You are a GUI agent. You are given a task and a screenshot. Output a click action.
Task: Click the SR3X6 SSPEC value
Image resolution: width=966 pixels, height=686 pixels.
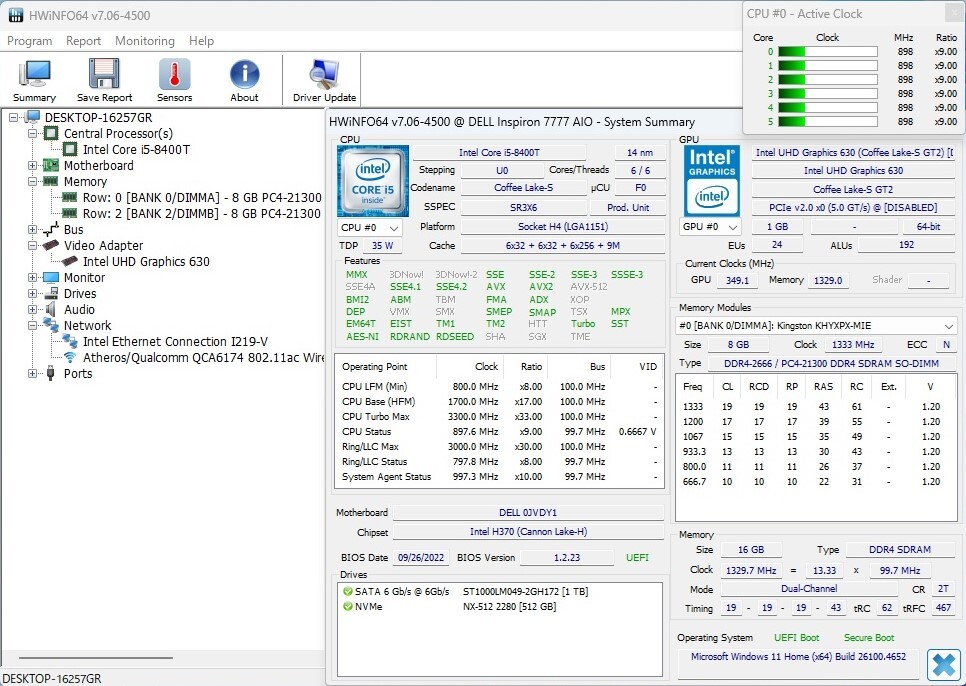[x=523, y=208]
